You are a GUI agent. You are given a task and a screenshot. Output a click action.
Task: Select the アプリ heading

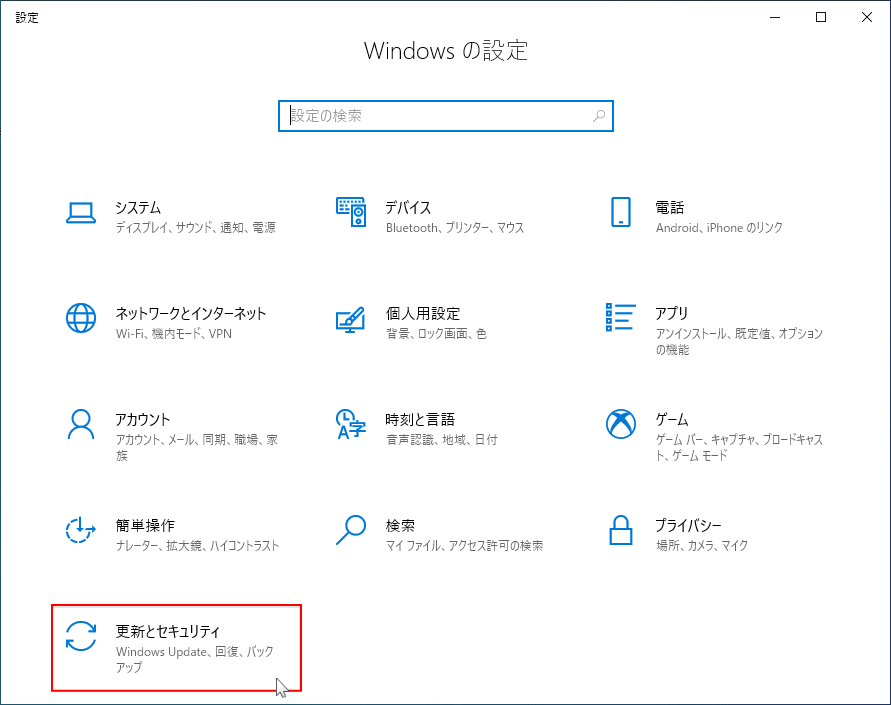pyautogui.click(x=672, y=314)
